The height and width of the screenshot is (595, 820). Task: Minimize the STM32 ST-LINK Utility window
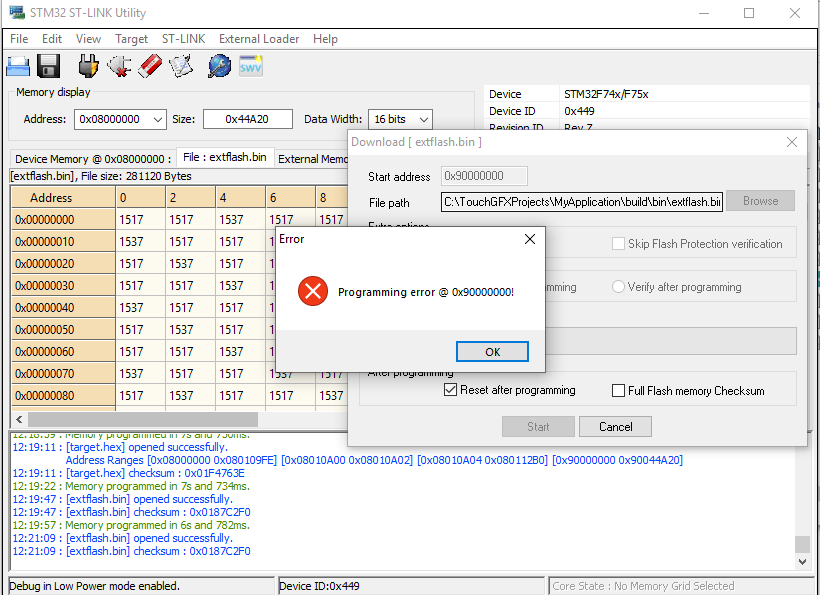(704, 13)
